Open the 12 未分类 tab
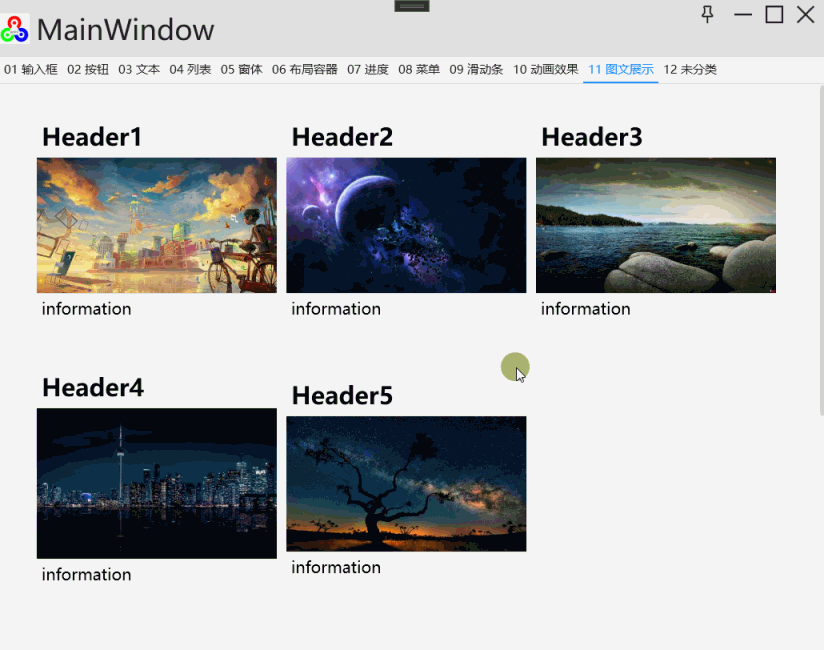Image resolution: width=824 pixels, height=650 pixels. (689, 69)
